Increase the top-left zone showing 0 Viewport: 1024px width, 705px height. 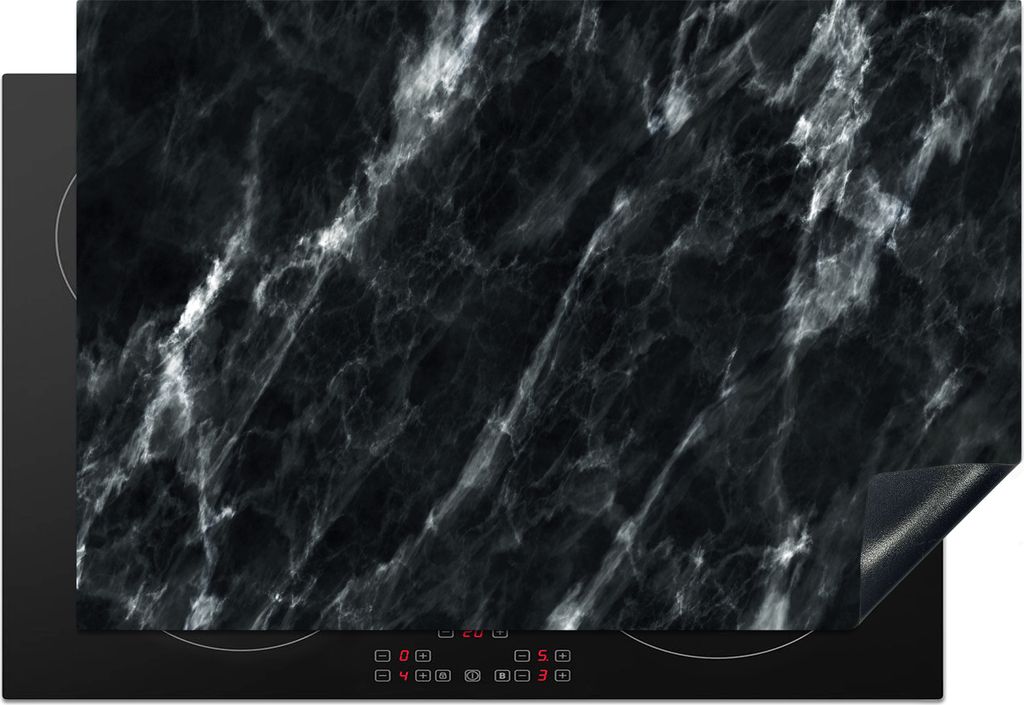tap(423, 656)
